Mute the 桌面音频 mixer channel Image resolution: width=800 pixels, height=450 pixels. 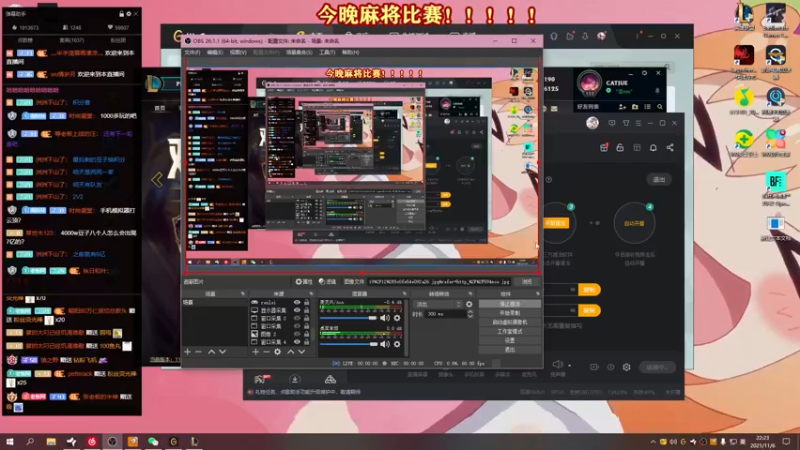[x=385, y=344]
